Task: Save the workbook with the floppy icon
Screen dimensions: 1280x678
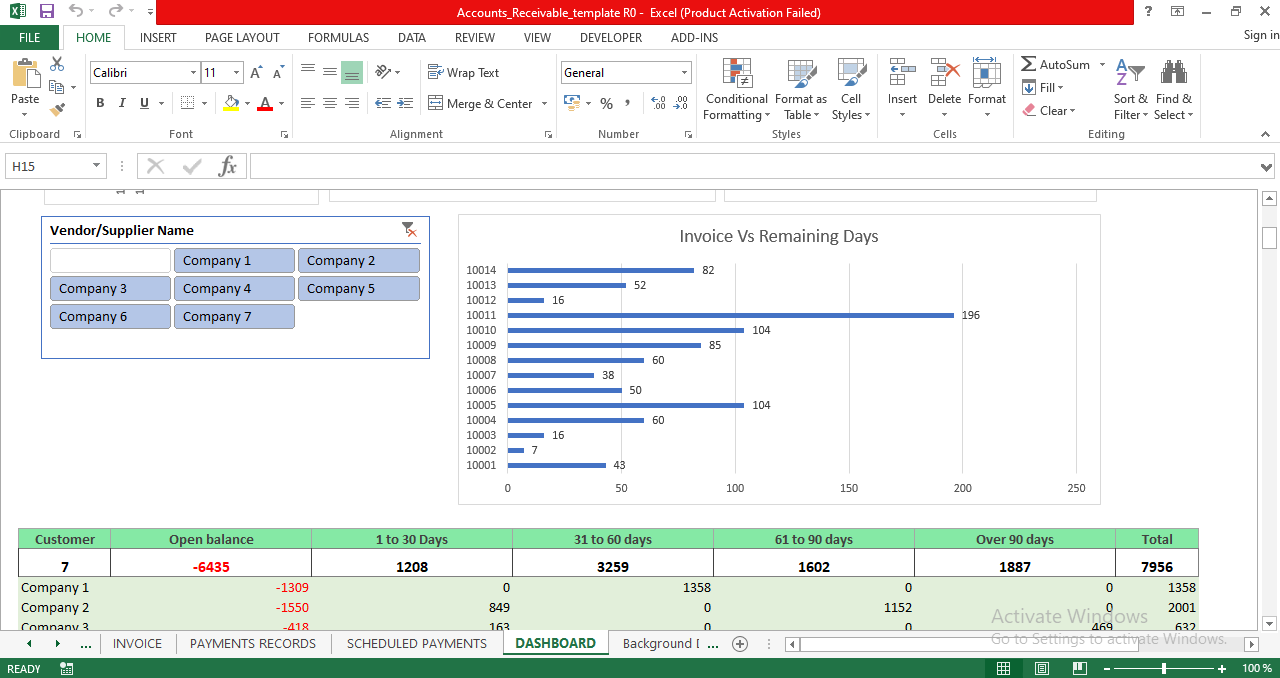Action: coord(46,12)
